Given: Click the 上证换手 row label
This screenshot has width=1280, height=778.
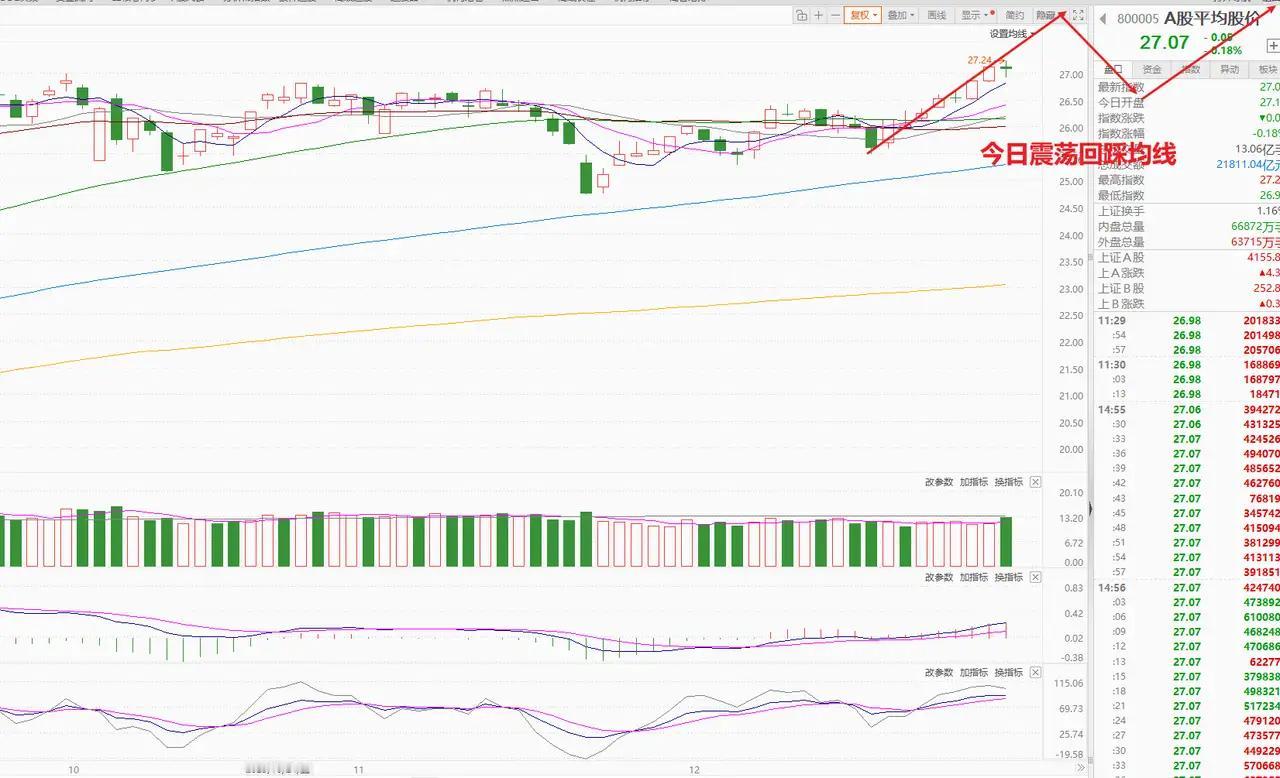Looking at the screenshot, I should [x=1121, y=211].
